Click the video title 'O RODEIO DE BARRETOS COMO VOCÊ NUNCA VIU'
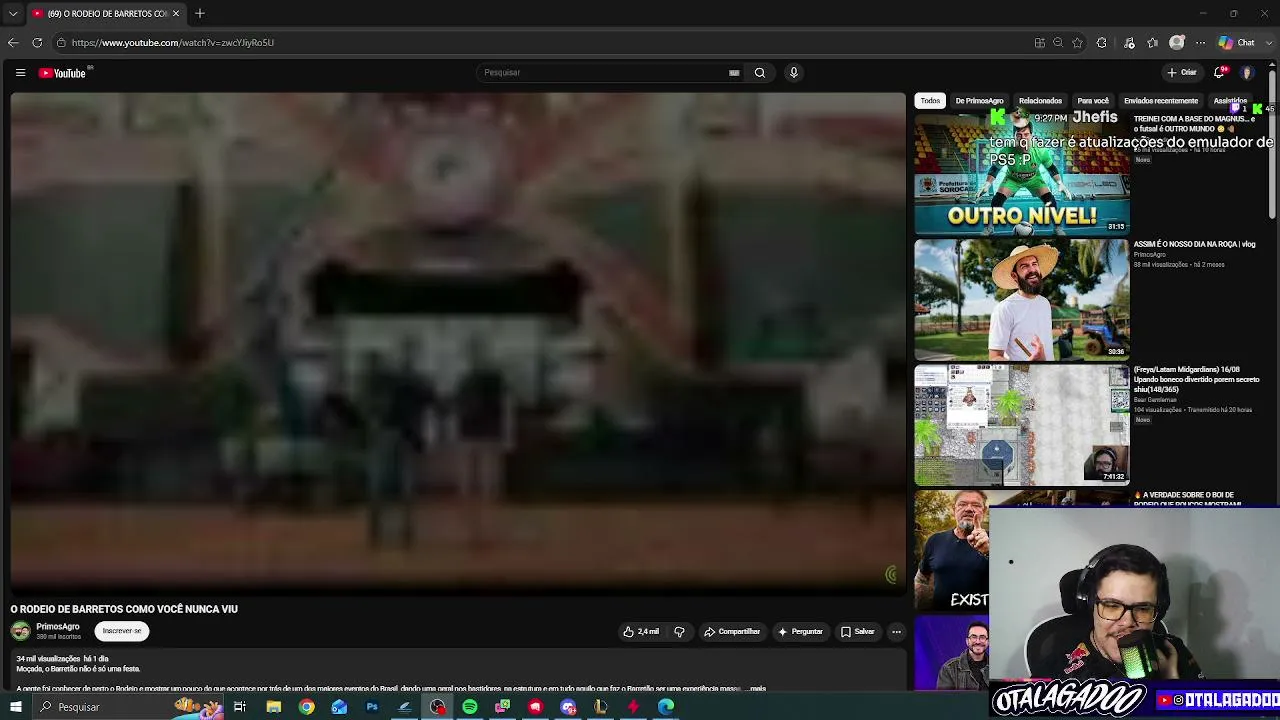 click(x=124, y=609)
